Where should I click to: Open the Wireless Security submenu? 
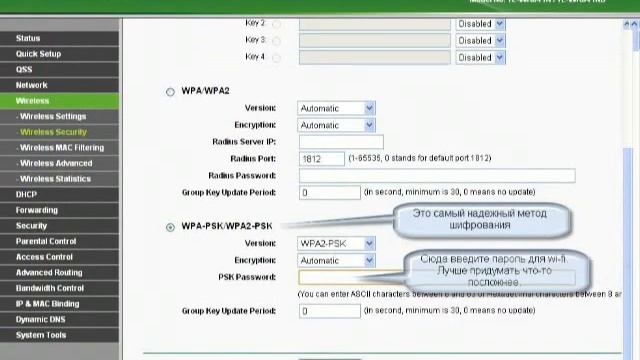[x=60, y=132]
